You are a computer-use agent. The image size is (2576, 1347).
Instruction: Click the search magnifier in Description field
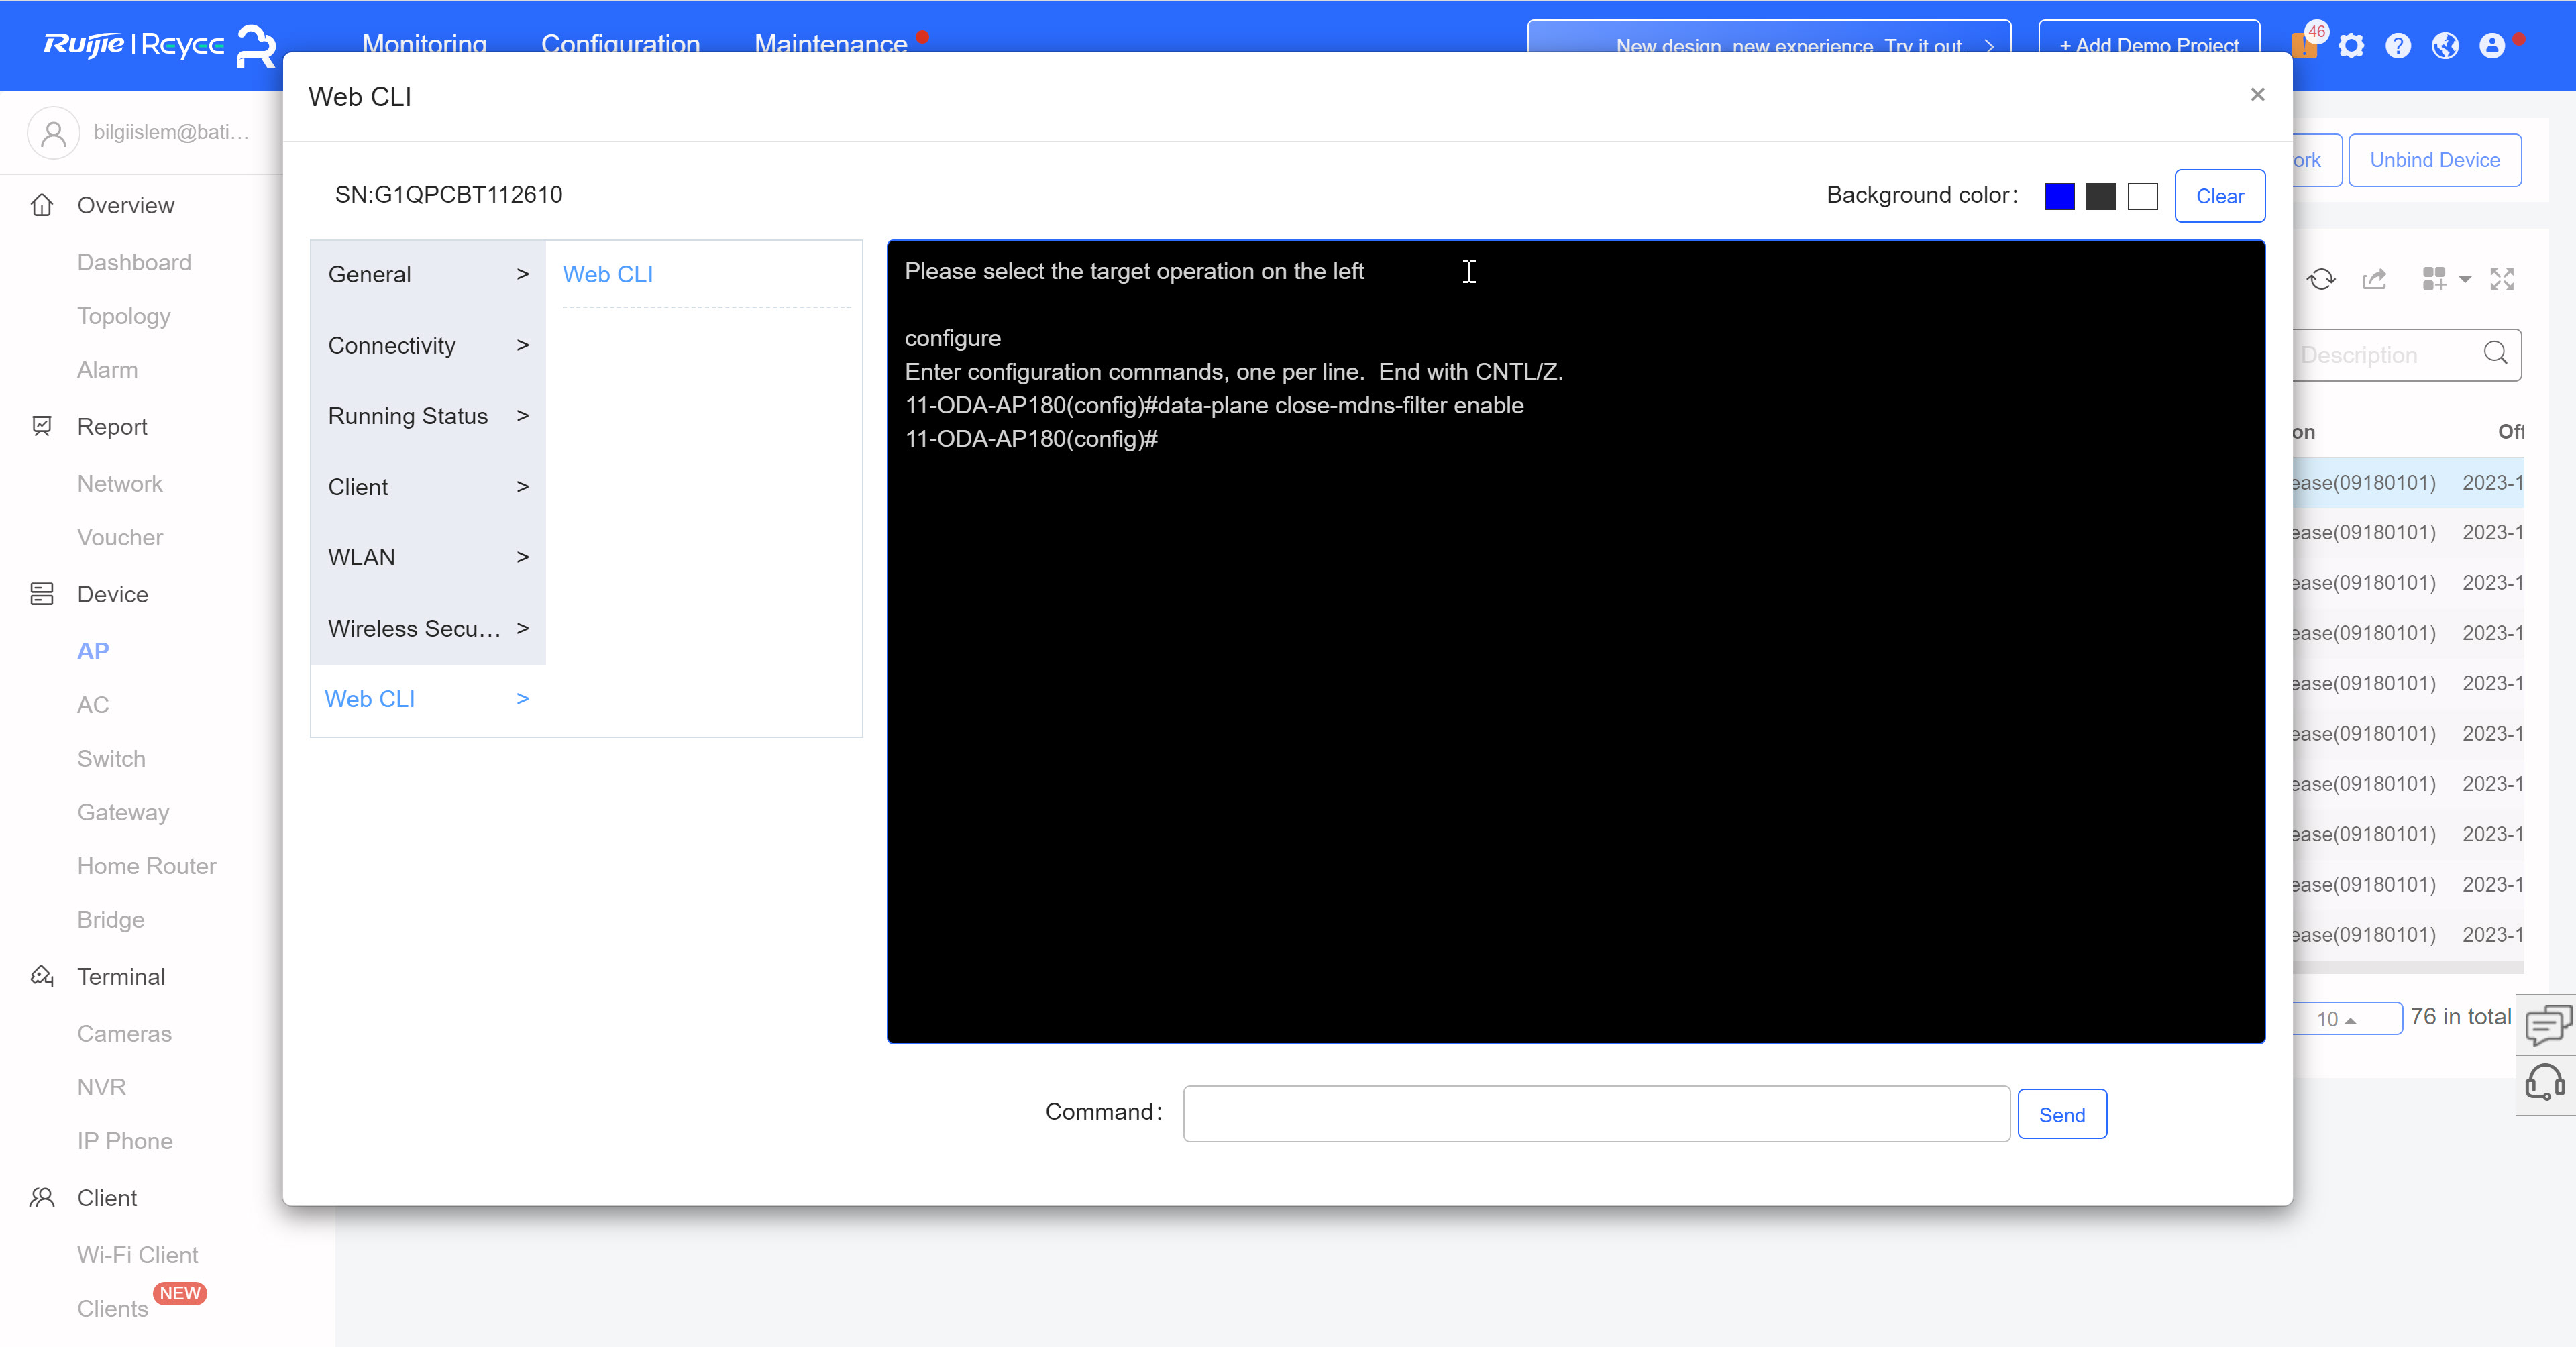[x=2495, y=353]
